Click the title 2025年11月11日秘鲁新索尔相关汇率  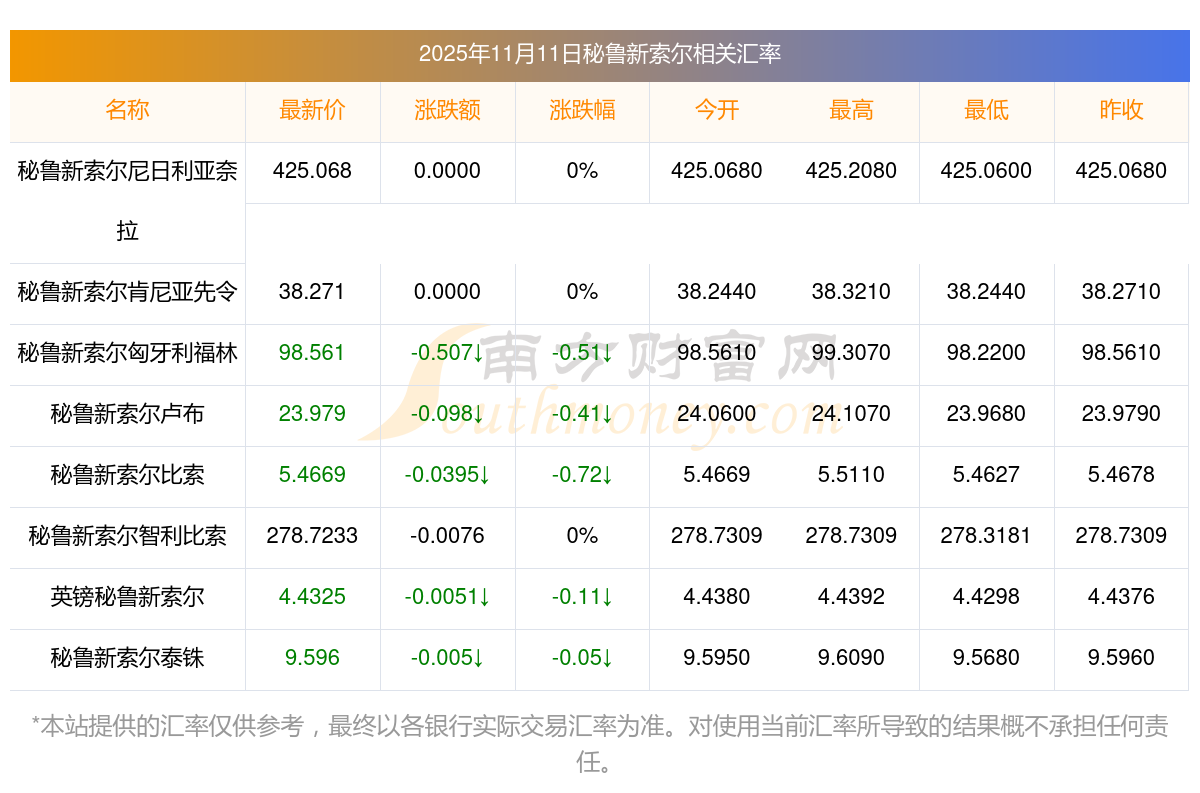pos(600,54)
